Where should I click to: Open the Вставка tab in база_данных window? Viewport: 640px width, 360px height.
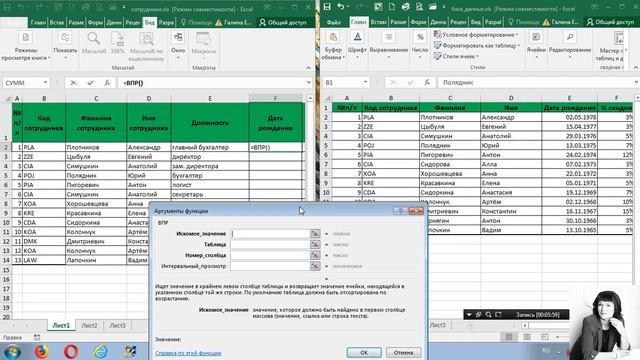pos(378,22)
